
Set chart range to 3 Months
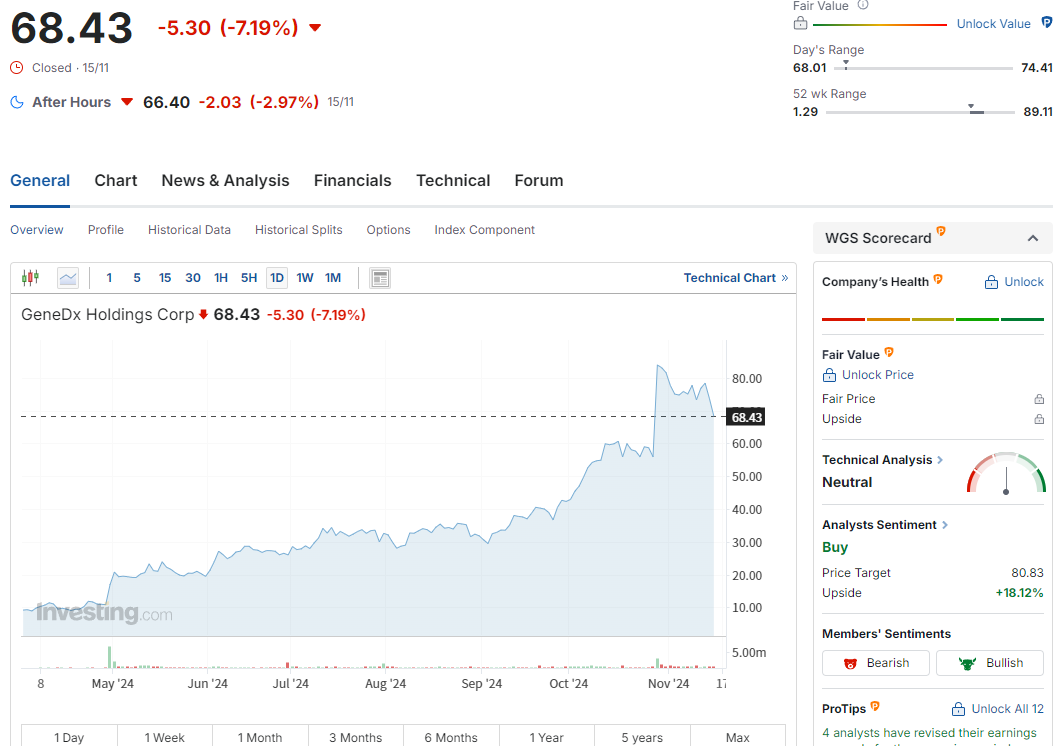(x=356, y=737)
